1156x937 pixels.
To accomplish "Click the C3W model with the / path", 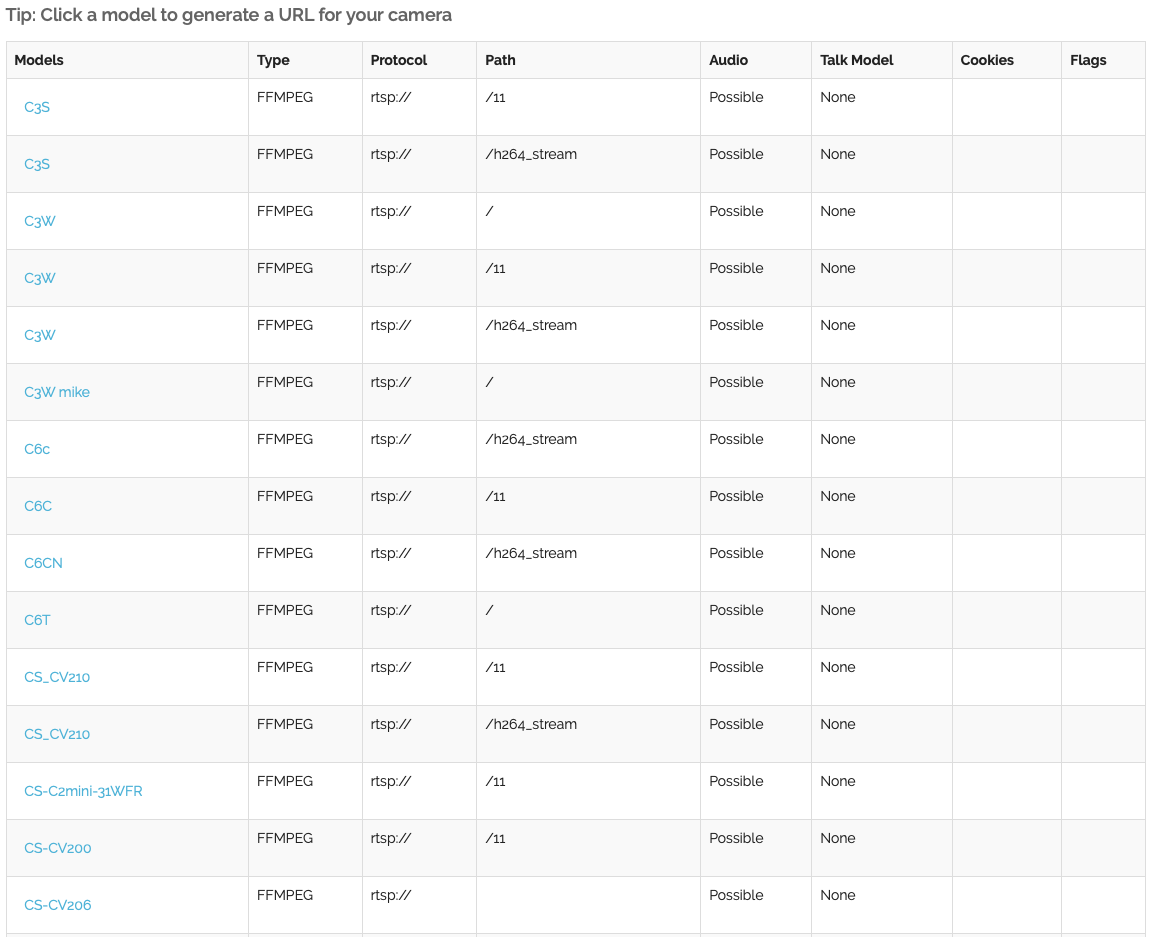I will [x=40, y=221].
